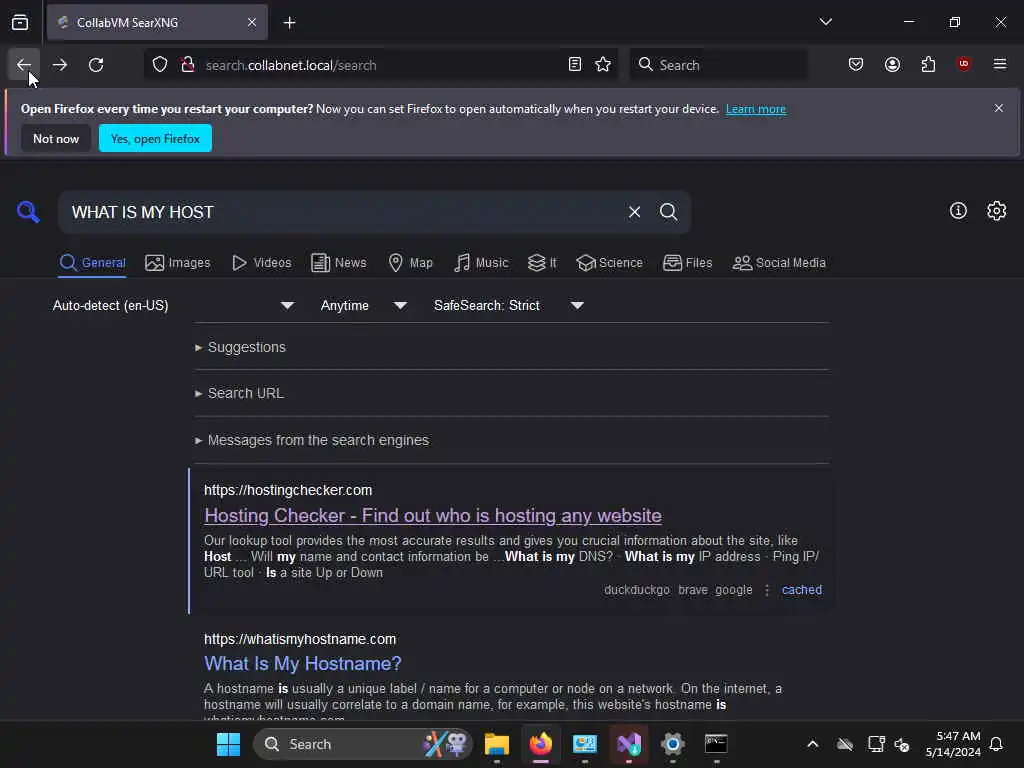Open the notification bell in taskbar

(x=996, y=744)
